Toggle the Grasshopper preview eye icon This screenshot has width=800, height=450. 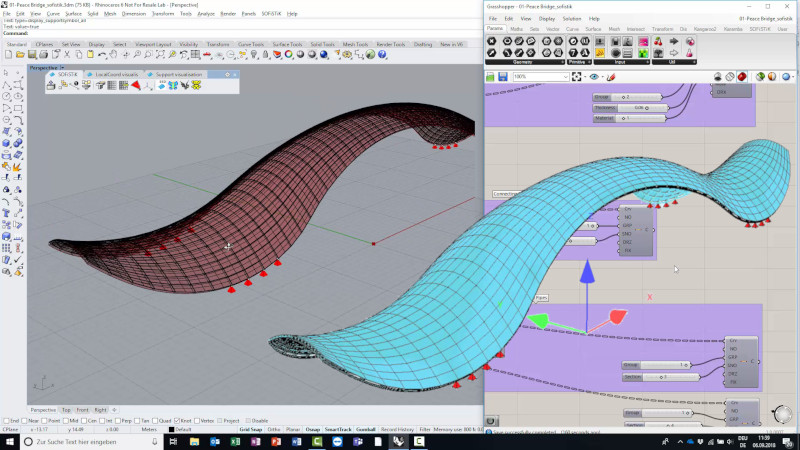coord(594,76)
